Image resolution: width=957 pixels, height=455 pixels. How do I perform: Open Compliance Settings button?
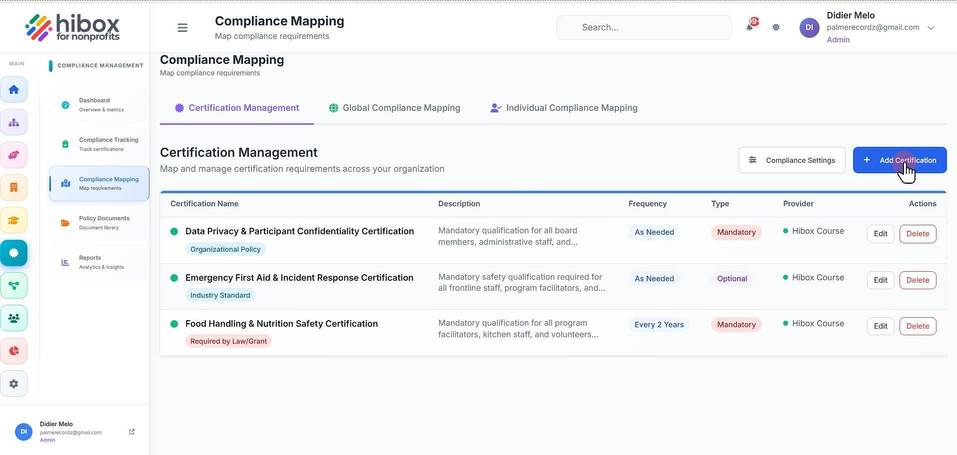click(x=792, y=160)
